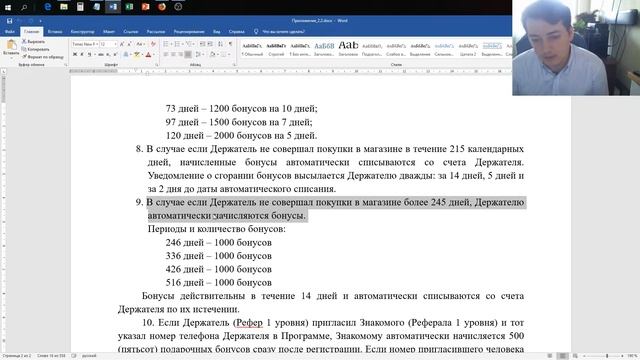Click the justify alignment icon

click(x=188, y=54)
